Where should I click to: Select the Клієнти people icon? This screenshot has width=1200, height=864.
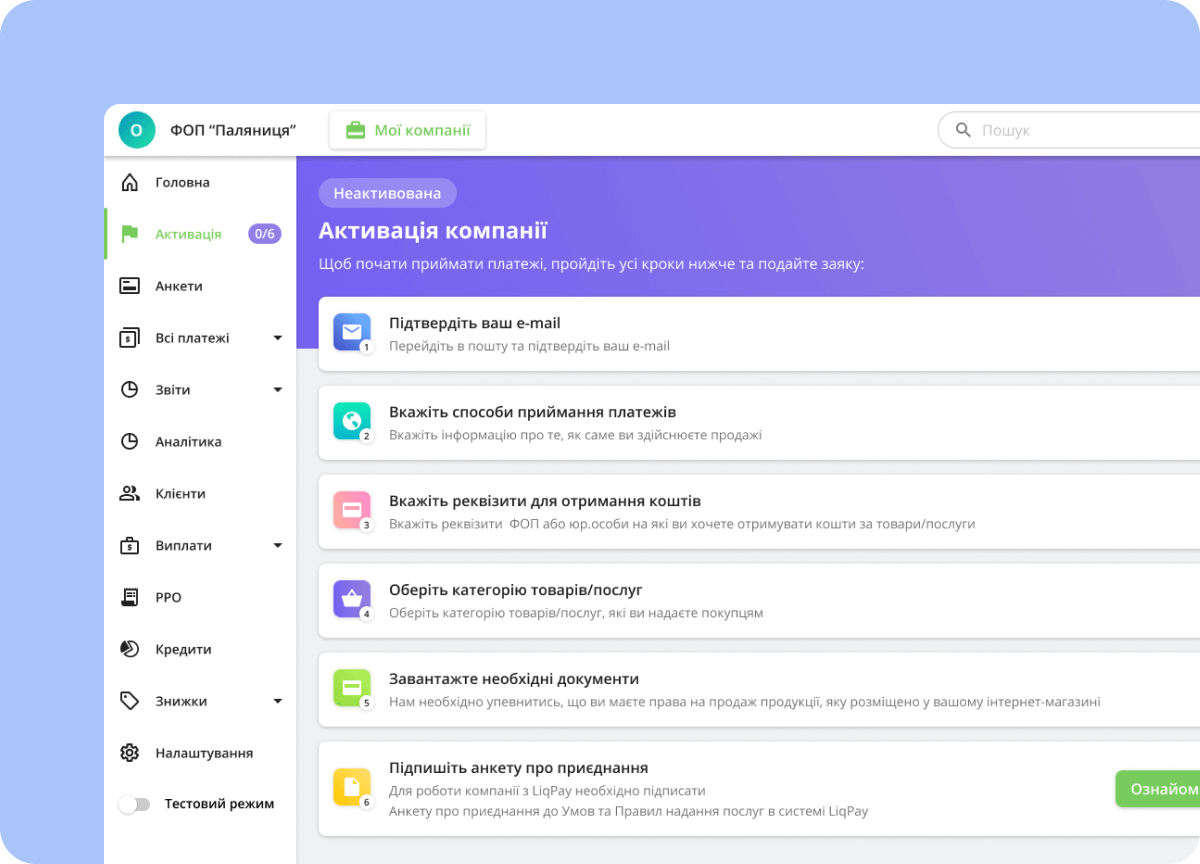click(x=129, y=494)
